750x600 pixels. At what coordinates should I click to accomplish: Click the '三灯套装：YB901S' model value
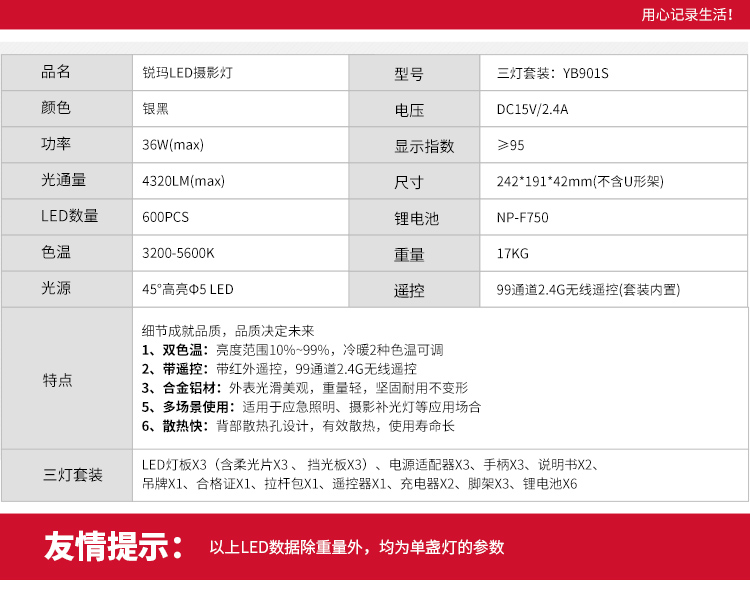552,73
